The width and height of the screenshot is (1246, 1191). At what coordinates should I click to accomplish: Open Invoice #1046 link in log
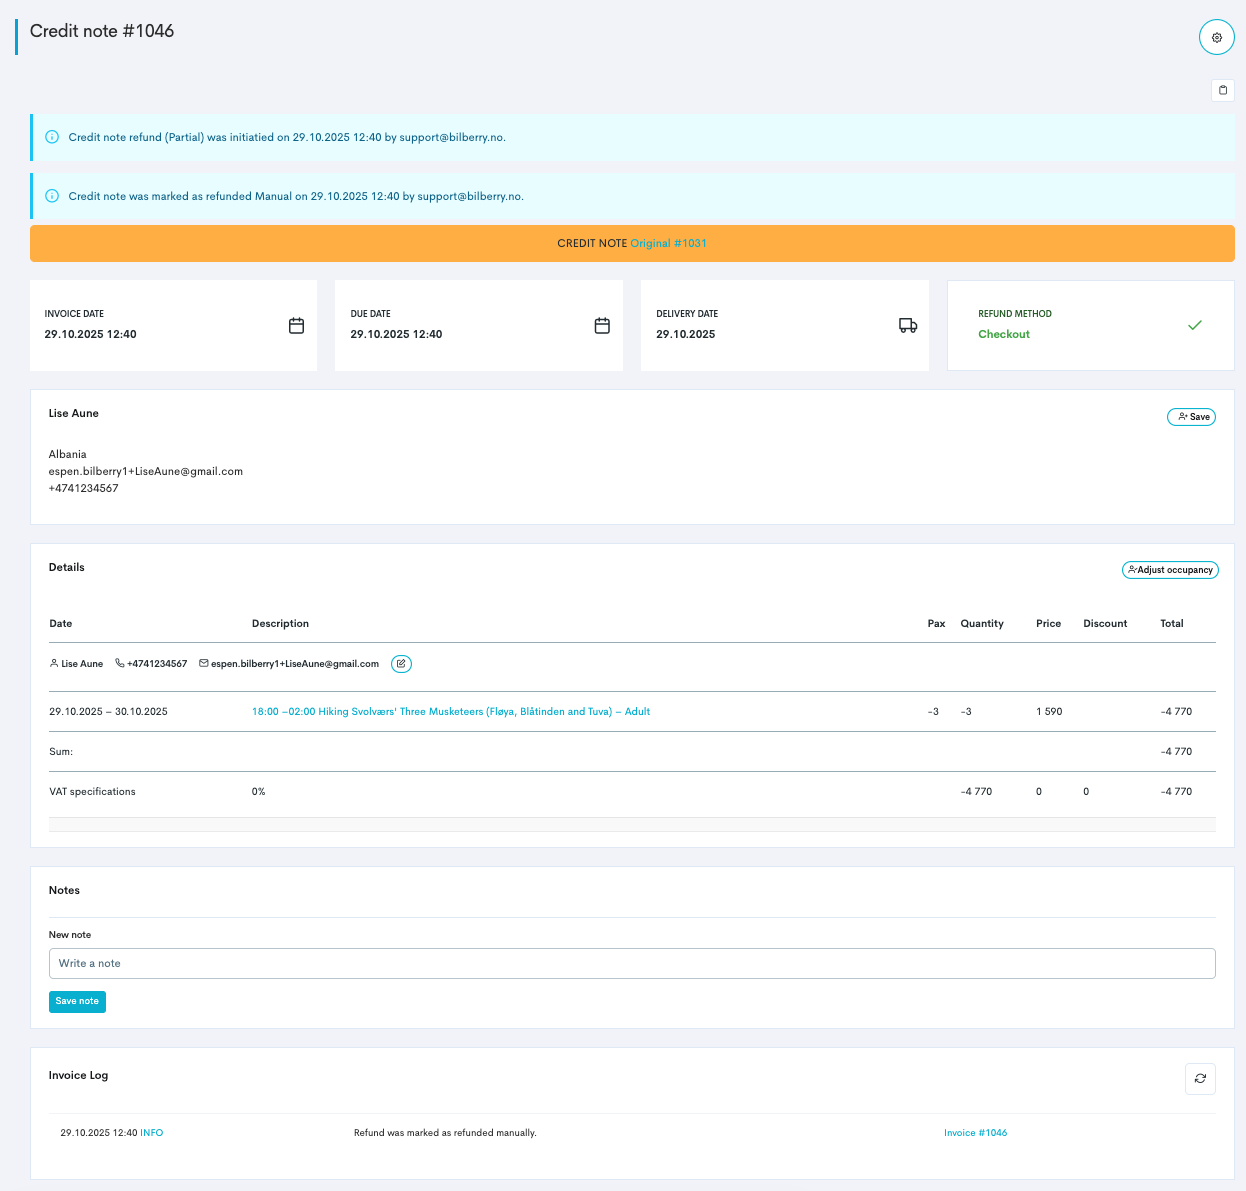(975, 1133)
